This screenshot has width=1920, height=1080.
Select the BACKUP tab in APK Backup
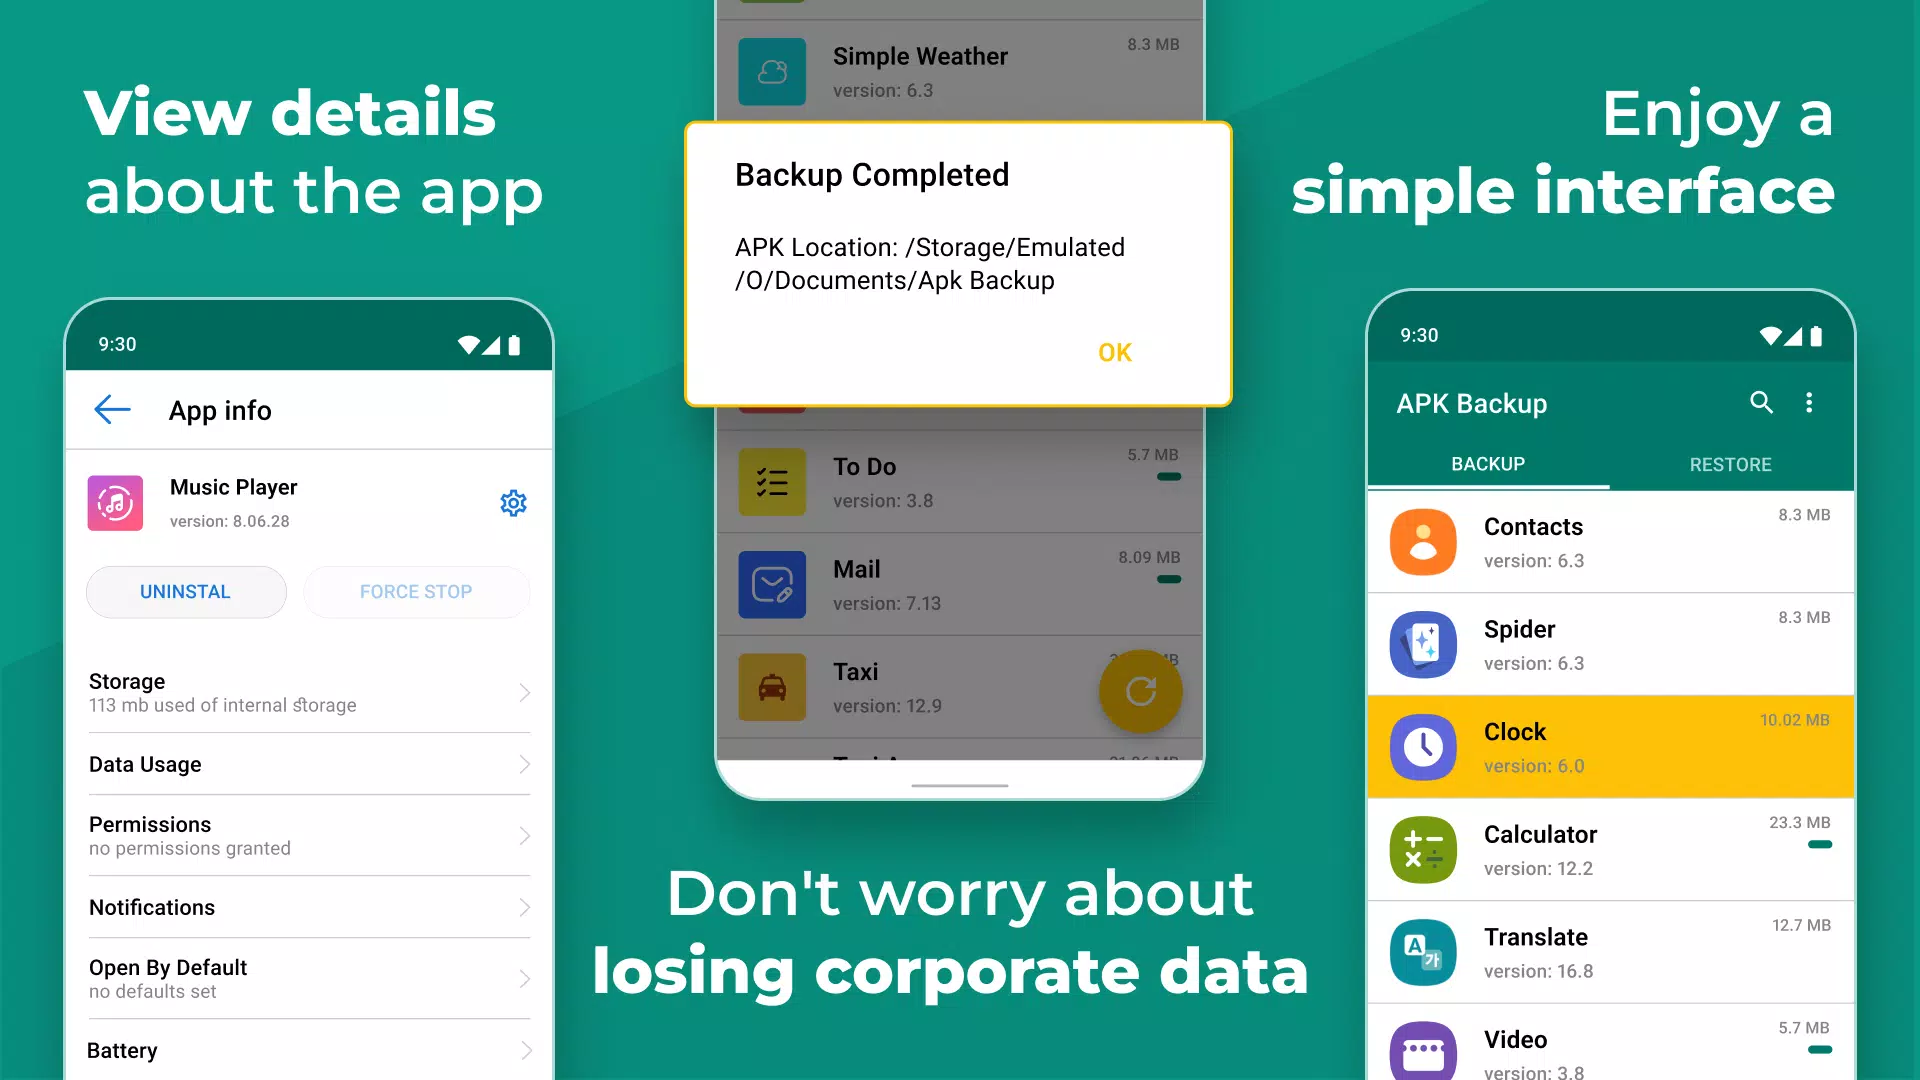(x=1487, y=463)
